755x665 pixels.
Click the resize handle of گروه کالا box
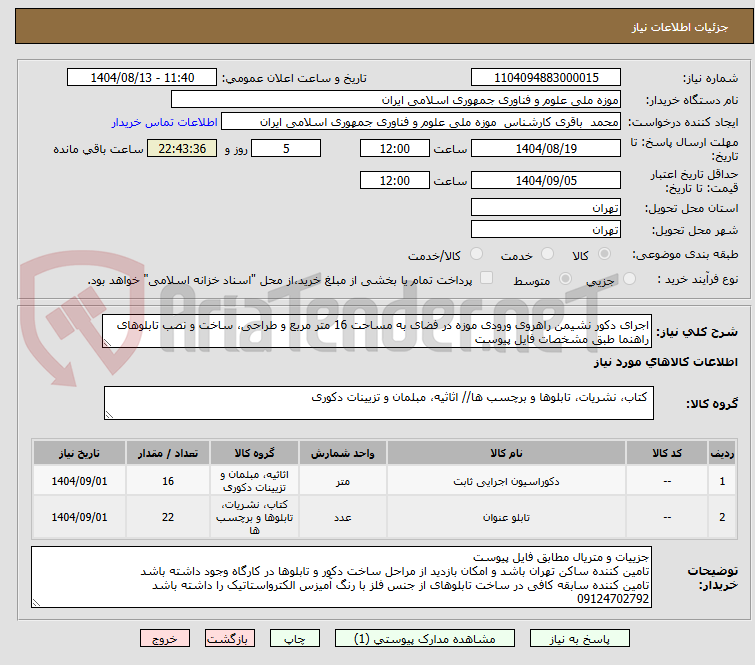click(x=109, y=415)
